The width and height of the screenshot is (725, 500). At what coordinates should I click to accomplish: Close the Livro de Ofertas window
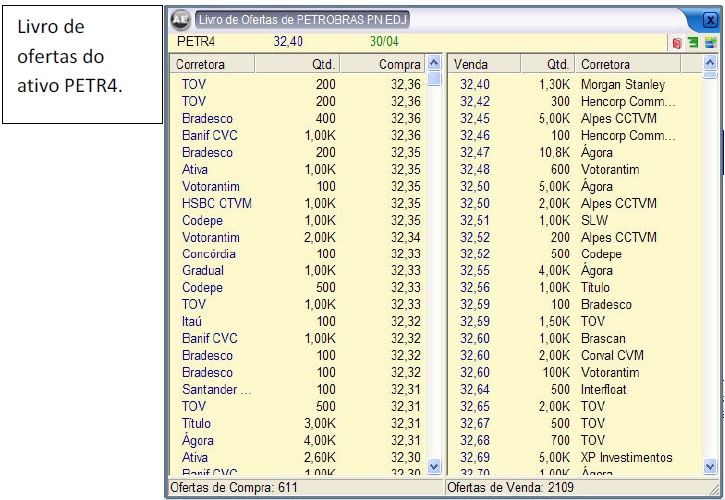pos(710,20)
